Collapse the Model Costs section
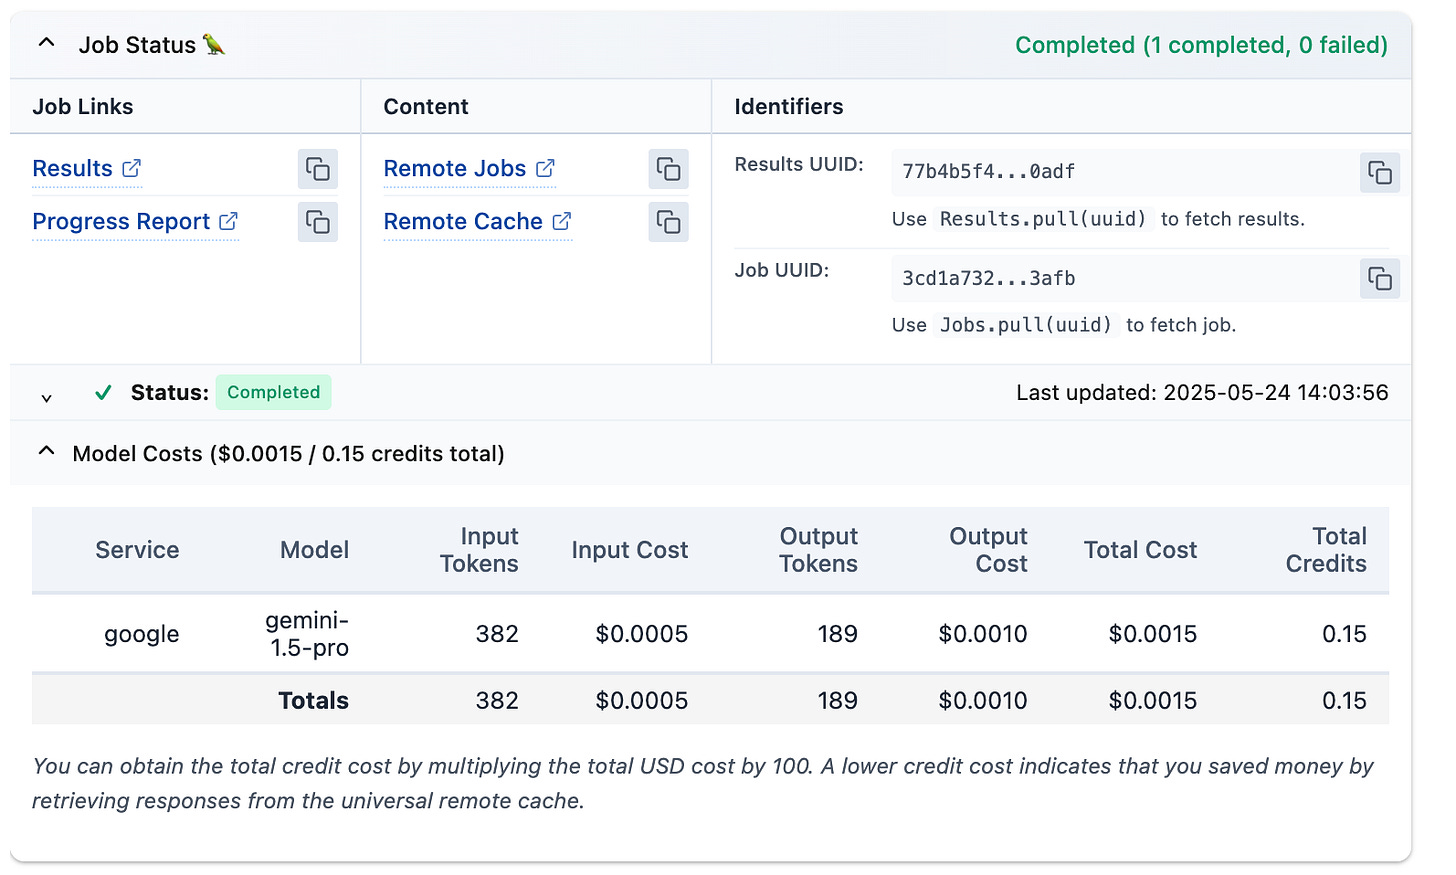1456x875 pixels. (46, 453)
